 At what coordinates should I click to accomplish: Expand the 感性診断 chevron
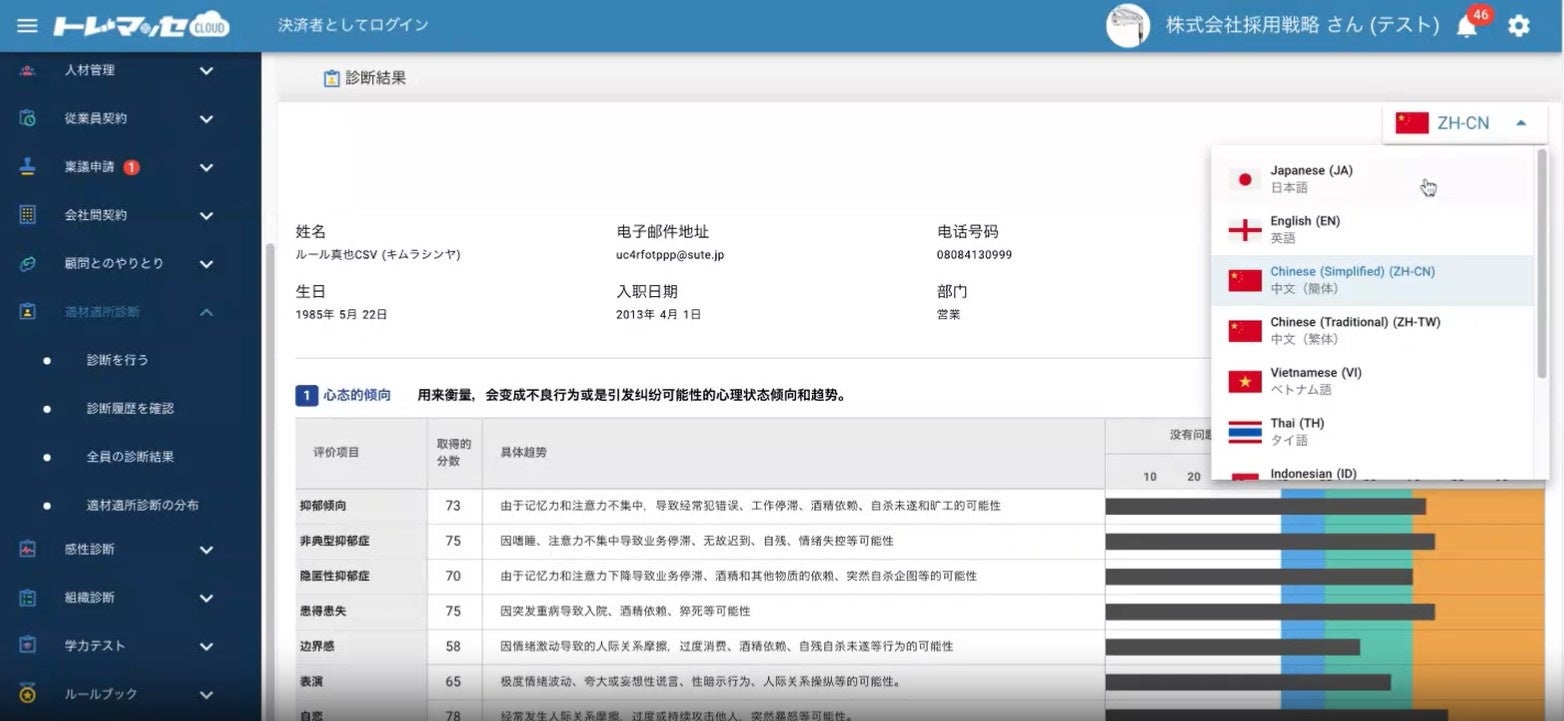[206, 549]
